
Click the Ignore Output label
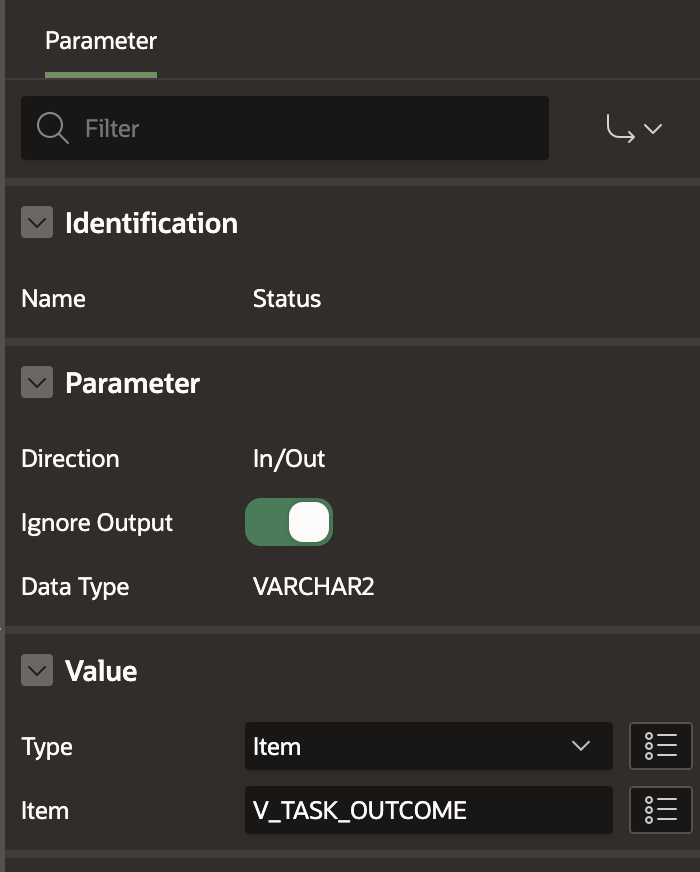(97, 523)
